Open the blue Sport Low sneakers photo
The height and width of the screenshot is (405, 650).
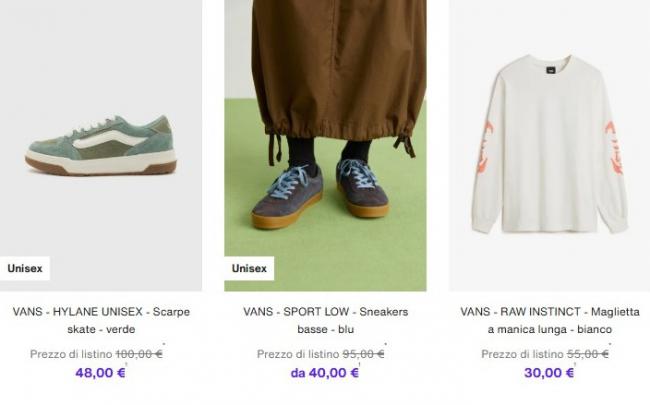[x=325, y=145]
